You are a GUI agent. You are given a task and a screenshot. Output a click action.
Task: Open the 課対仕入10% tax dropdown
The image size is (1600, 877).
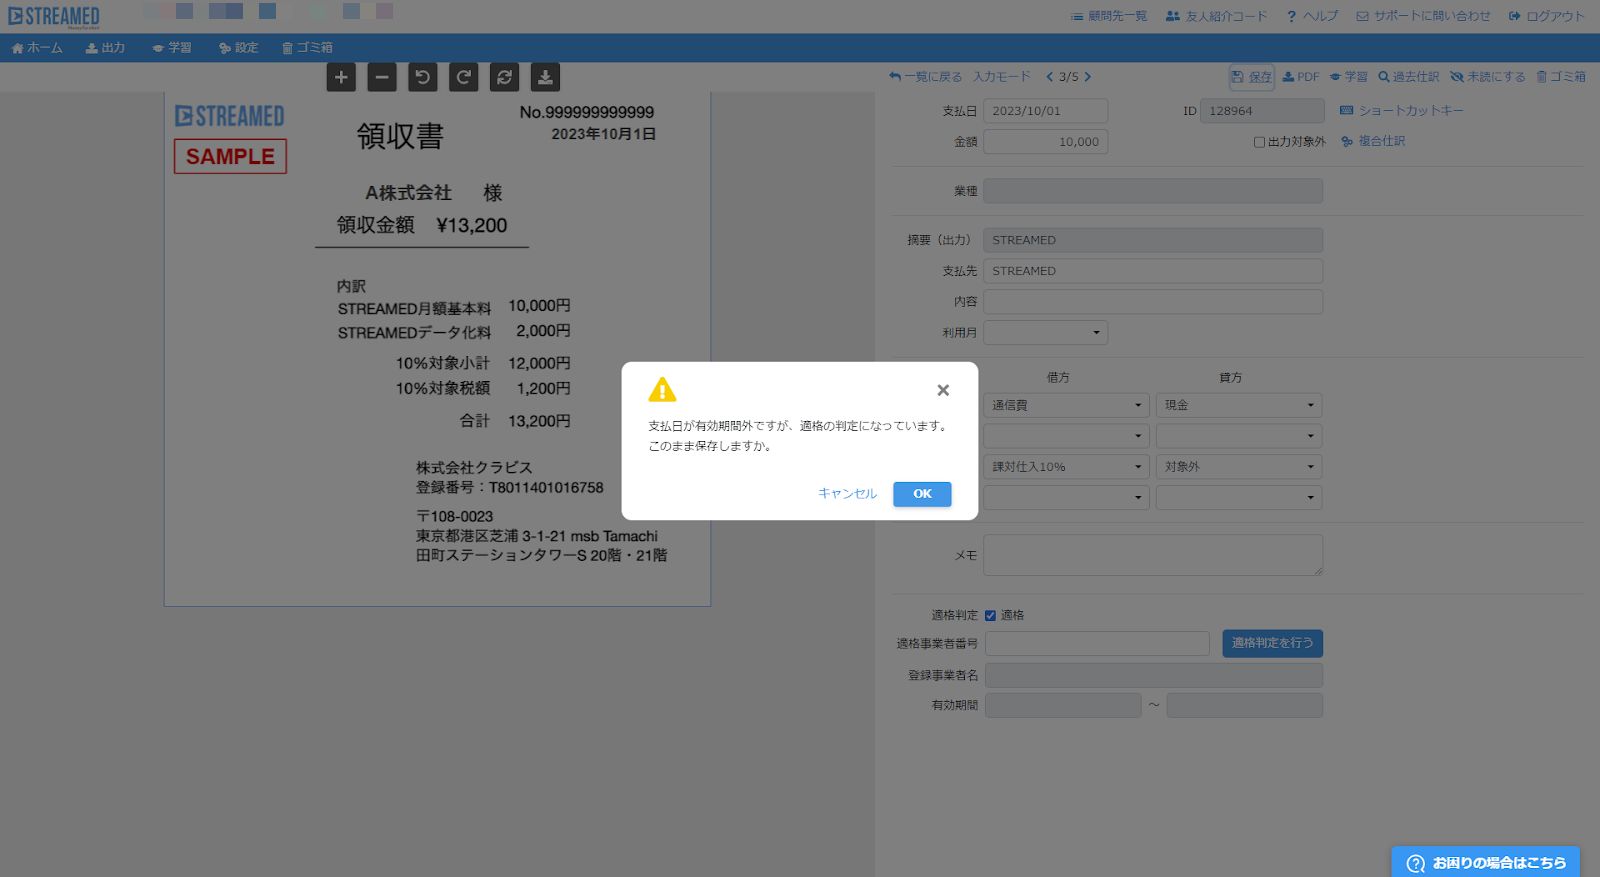pyautogui.click(x=1066, y=467)
